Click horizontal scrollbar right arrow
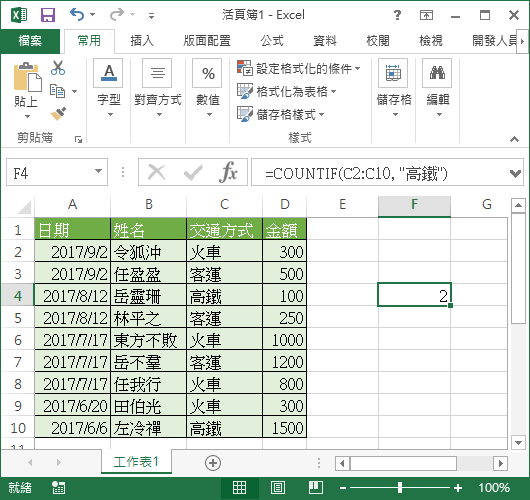Image resolution: width=530 pixels, height=500 pixels. click(x=501, y=463)
